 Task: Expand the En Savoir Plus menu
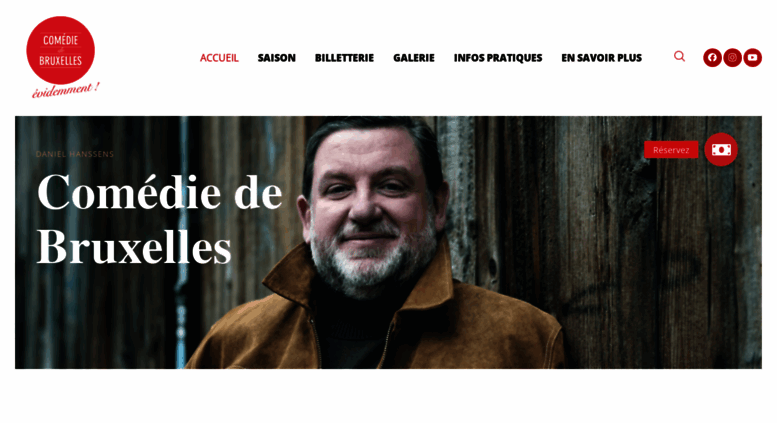(x=602, y=58)
